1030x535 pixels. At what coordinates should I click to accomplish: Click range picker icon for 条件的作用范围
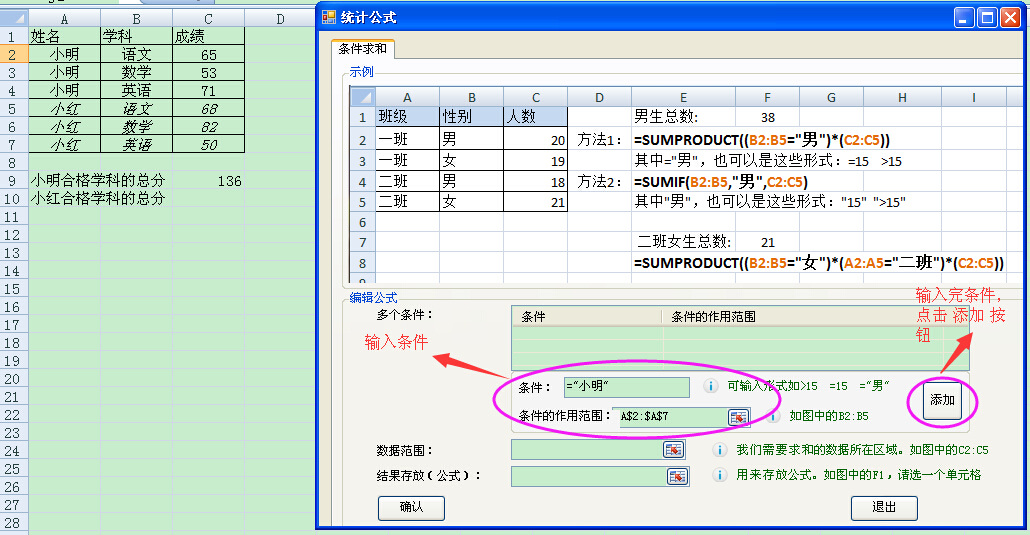[x=739, y=416]
